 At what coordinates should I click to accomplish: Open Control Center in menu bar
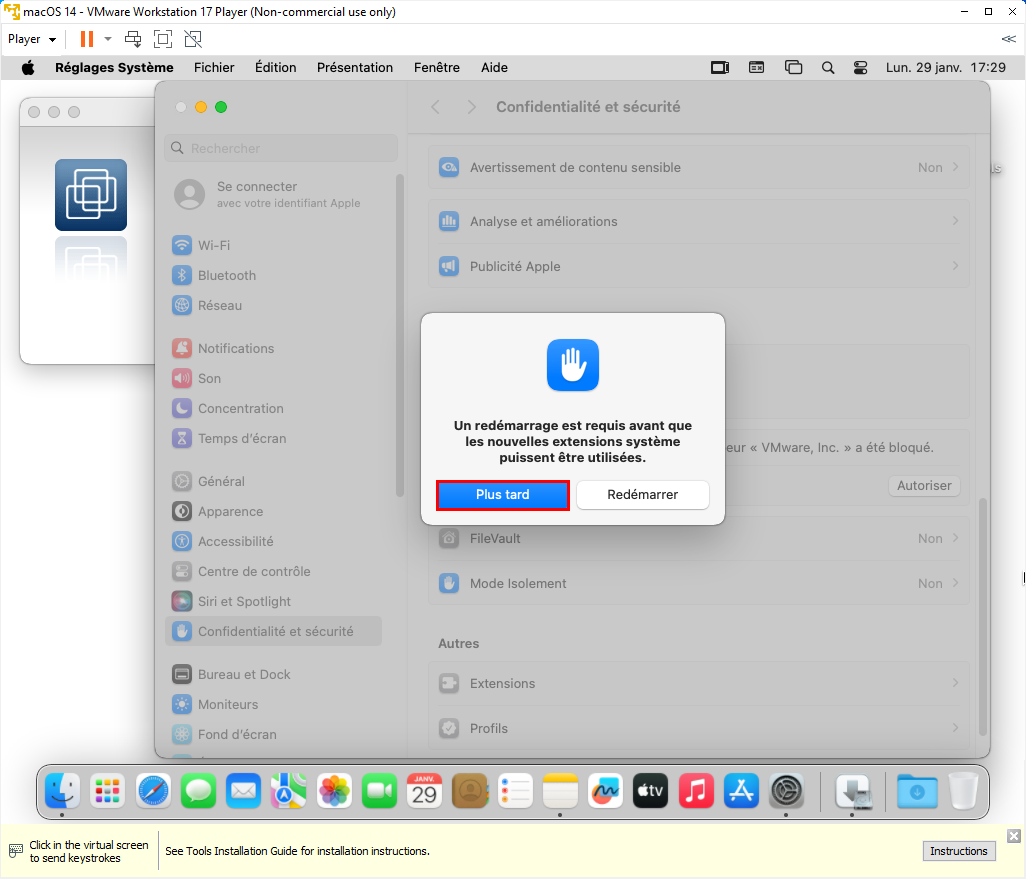(x=860, y=67)
